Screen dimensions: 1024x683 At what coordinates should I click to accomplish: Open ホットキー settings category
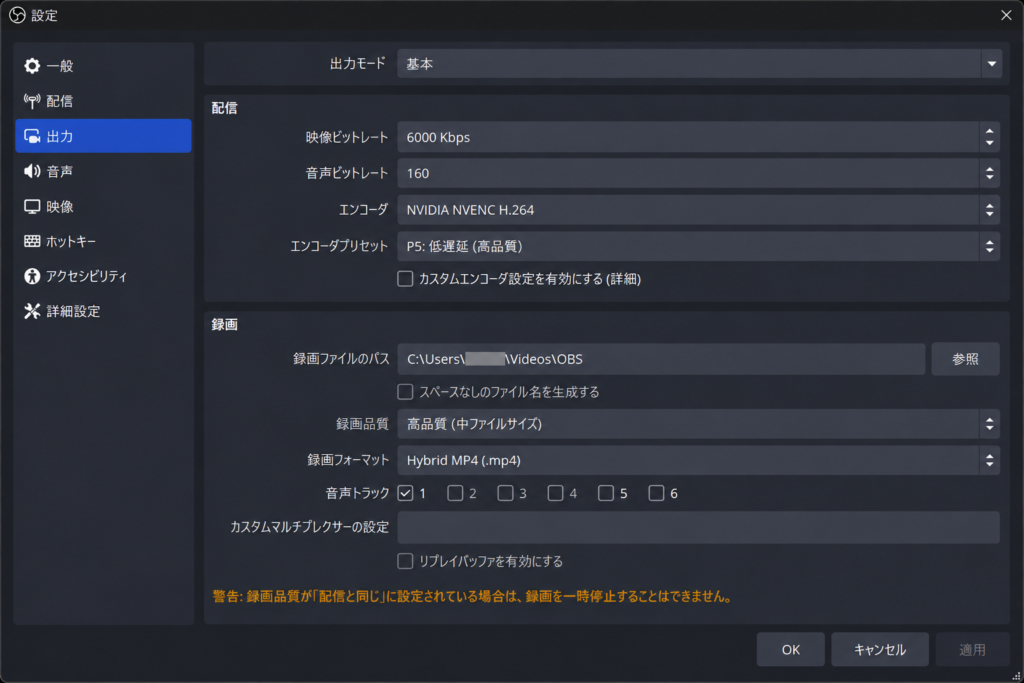click(x=103, y=242)
